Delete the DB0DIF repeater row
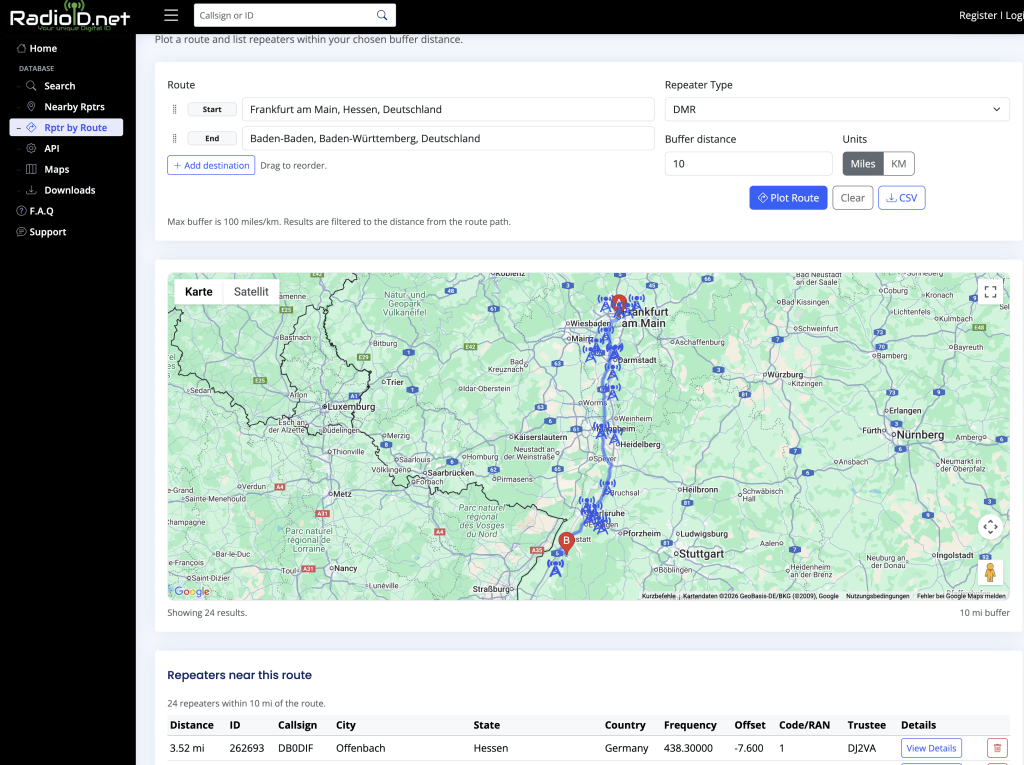This screenshot has height=765, width=1024. [997, 748]
